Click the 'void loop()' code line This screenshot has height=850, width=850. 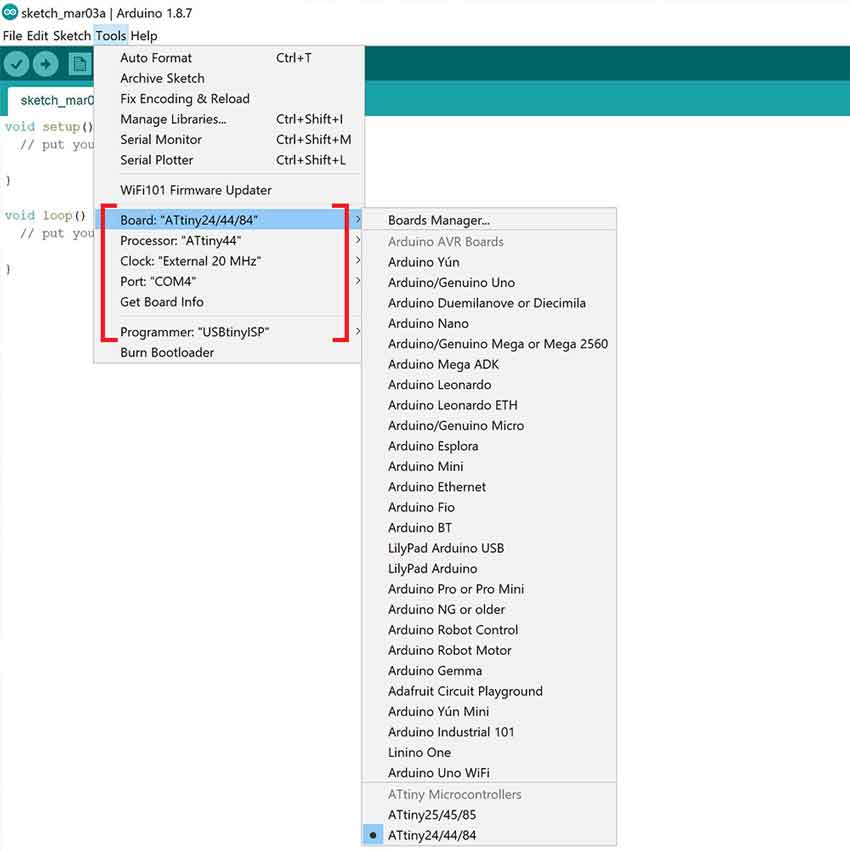(x=45, y=215)
